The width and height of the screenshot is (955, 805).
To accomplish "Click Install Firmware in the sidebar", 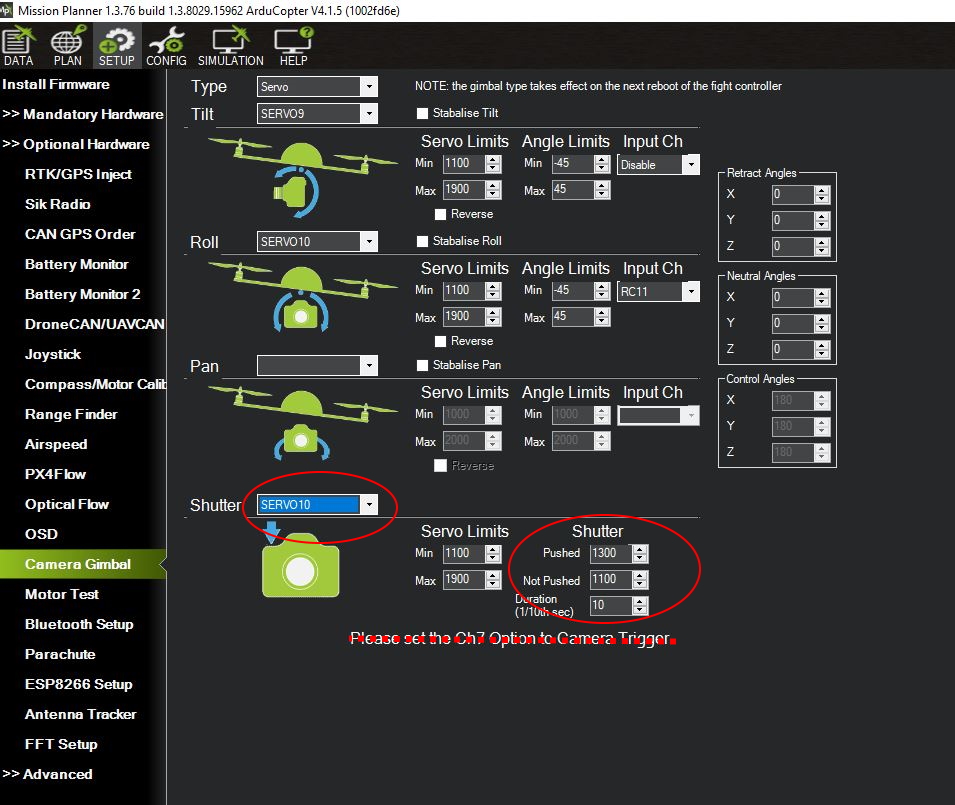I will pyautogui.click(x=56, y=84).
